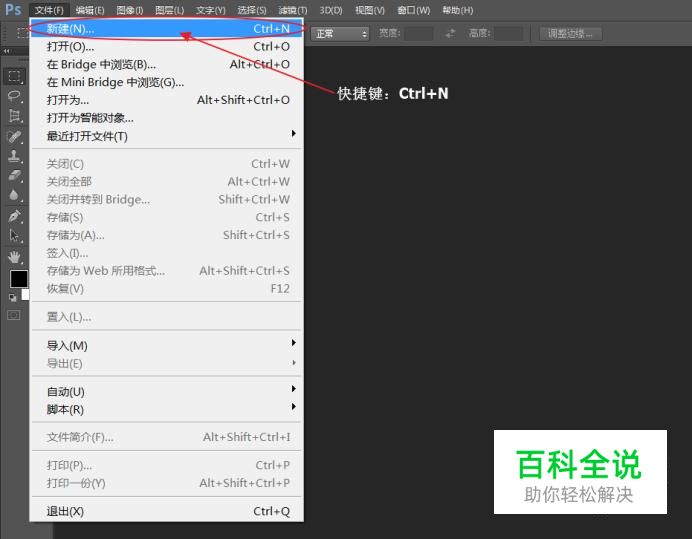Click the 高度 input field
Viewport: 692px width, 539px height.
point(509,34)
